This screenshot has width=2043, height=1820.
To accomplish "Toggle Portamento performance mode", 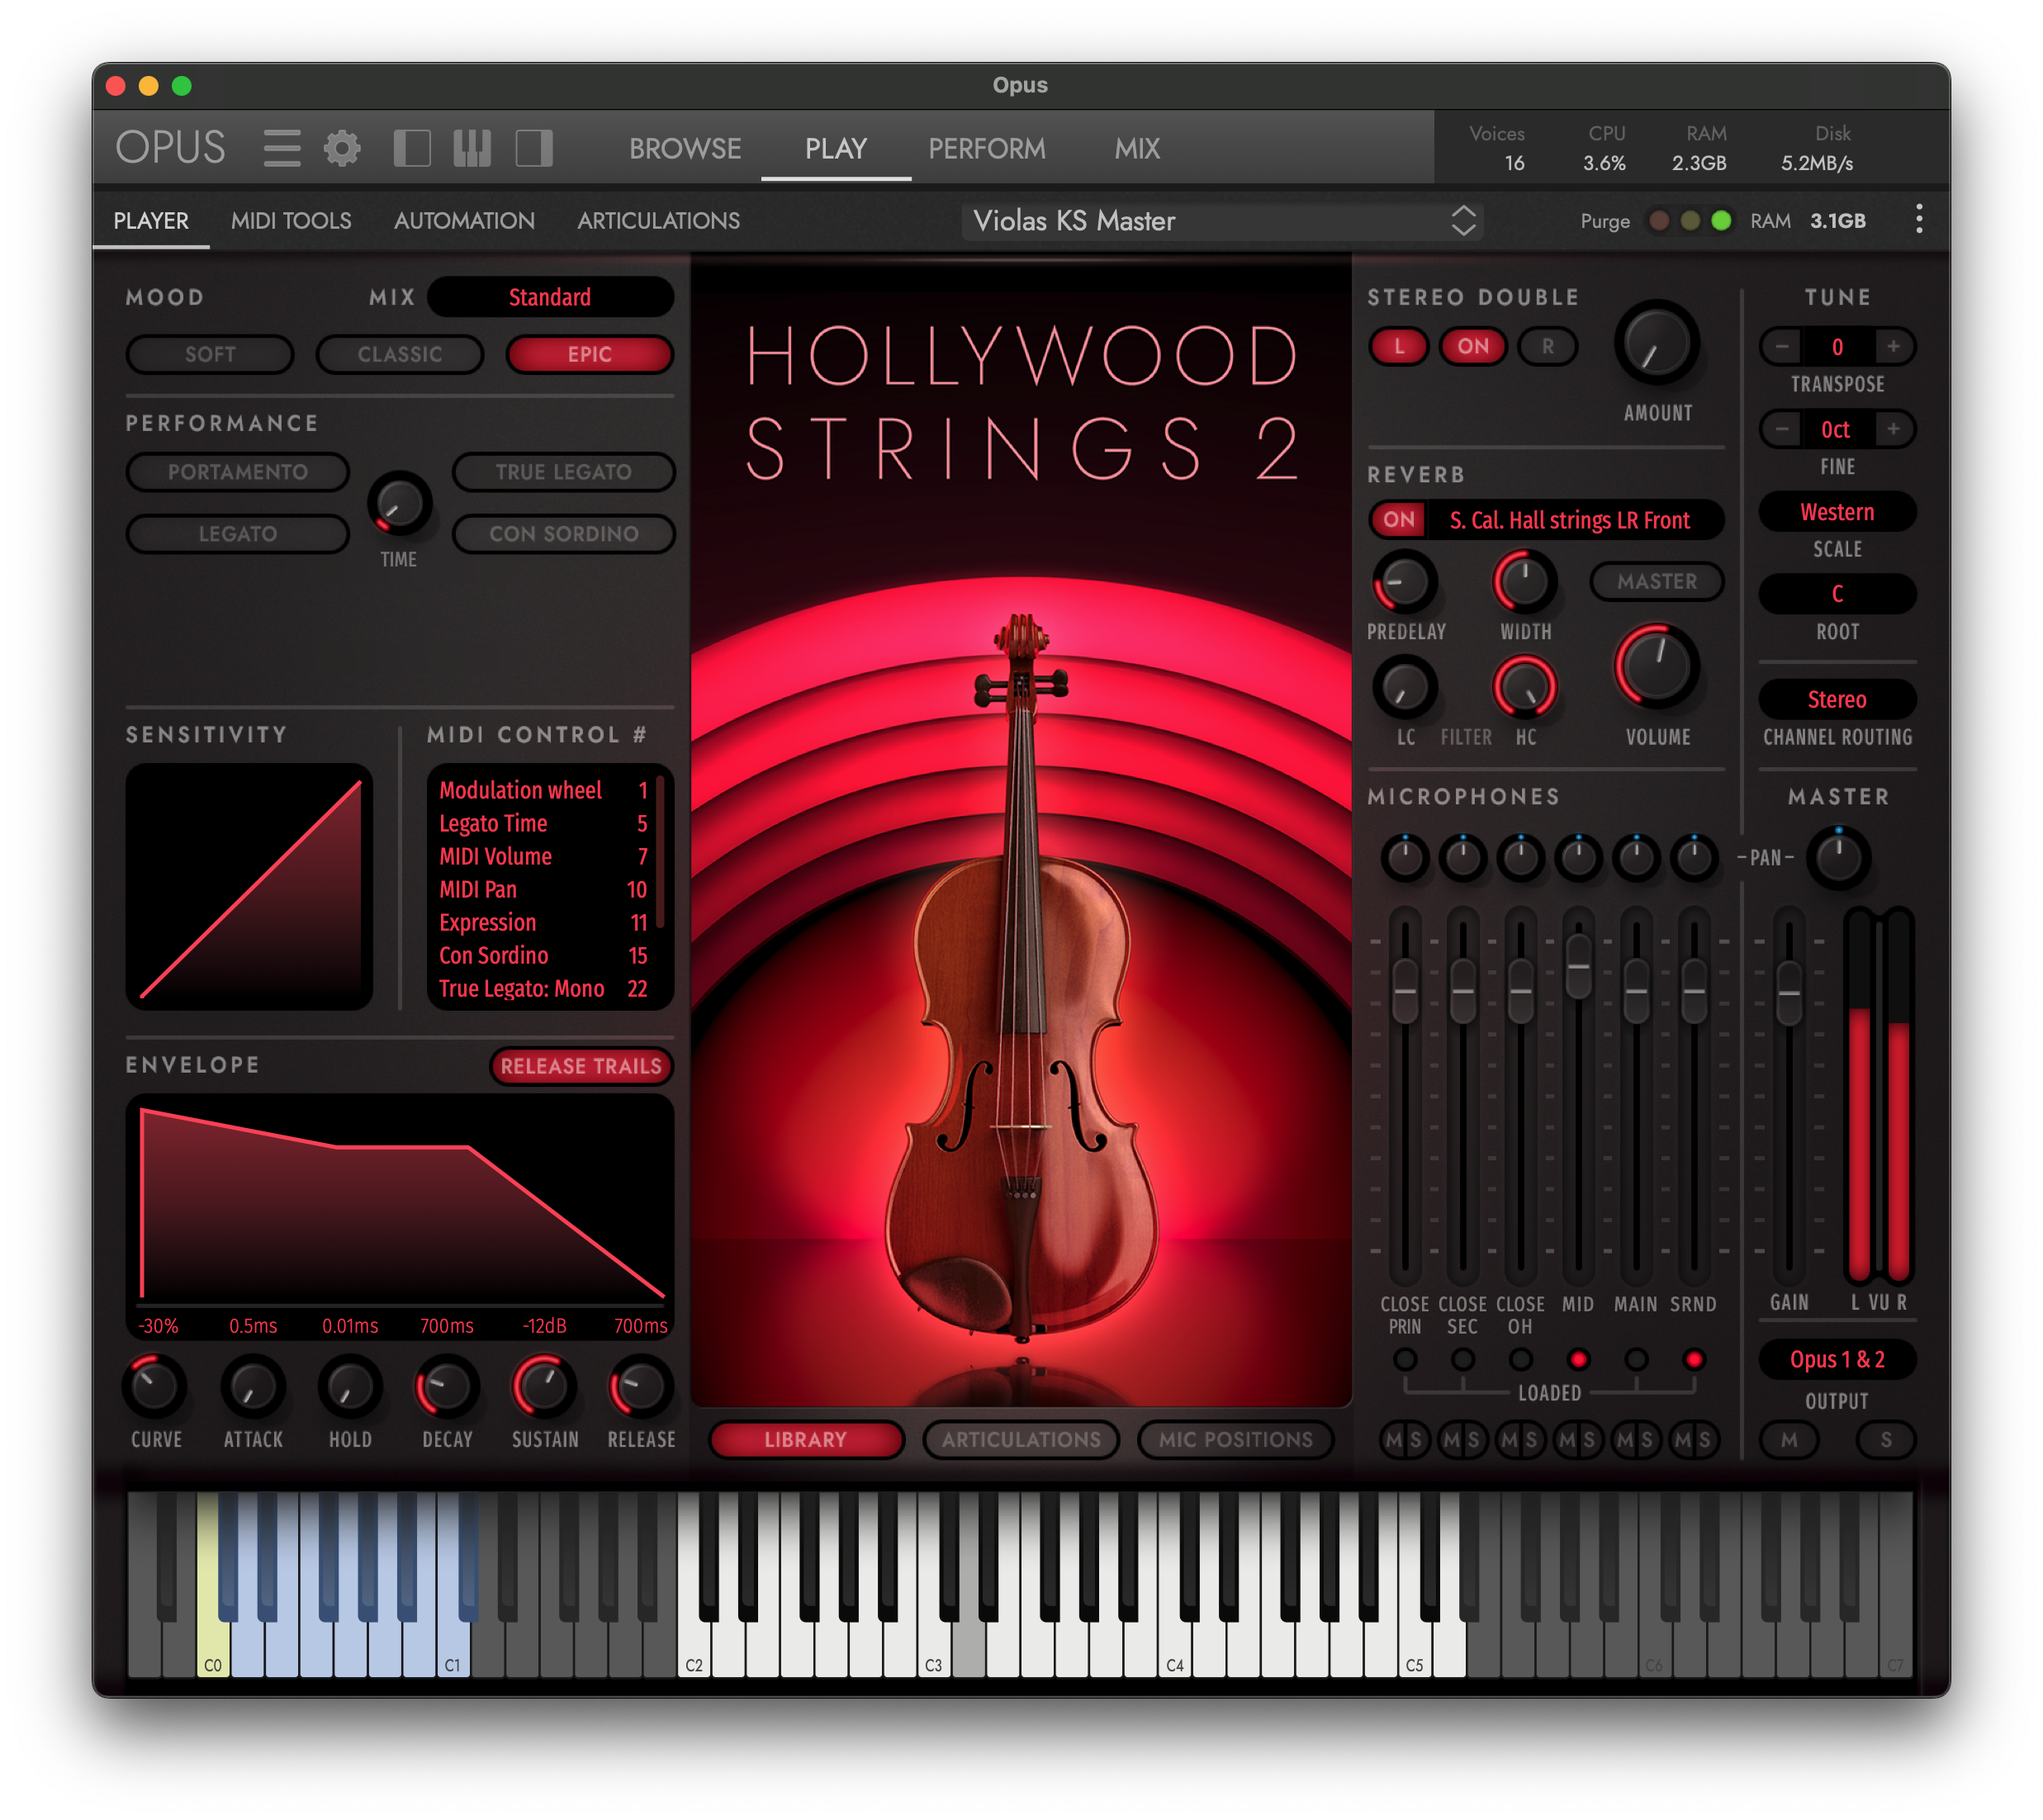I will click(237, 472).
